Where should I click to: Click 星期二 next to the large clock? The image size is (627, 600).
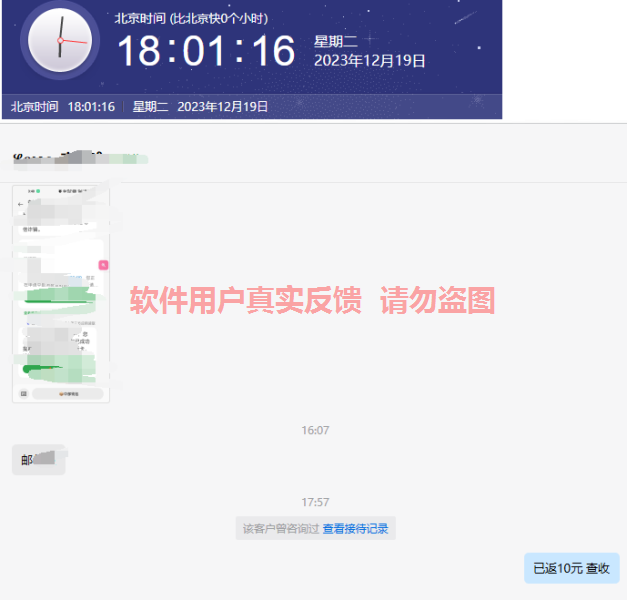coord(335,41)
